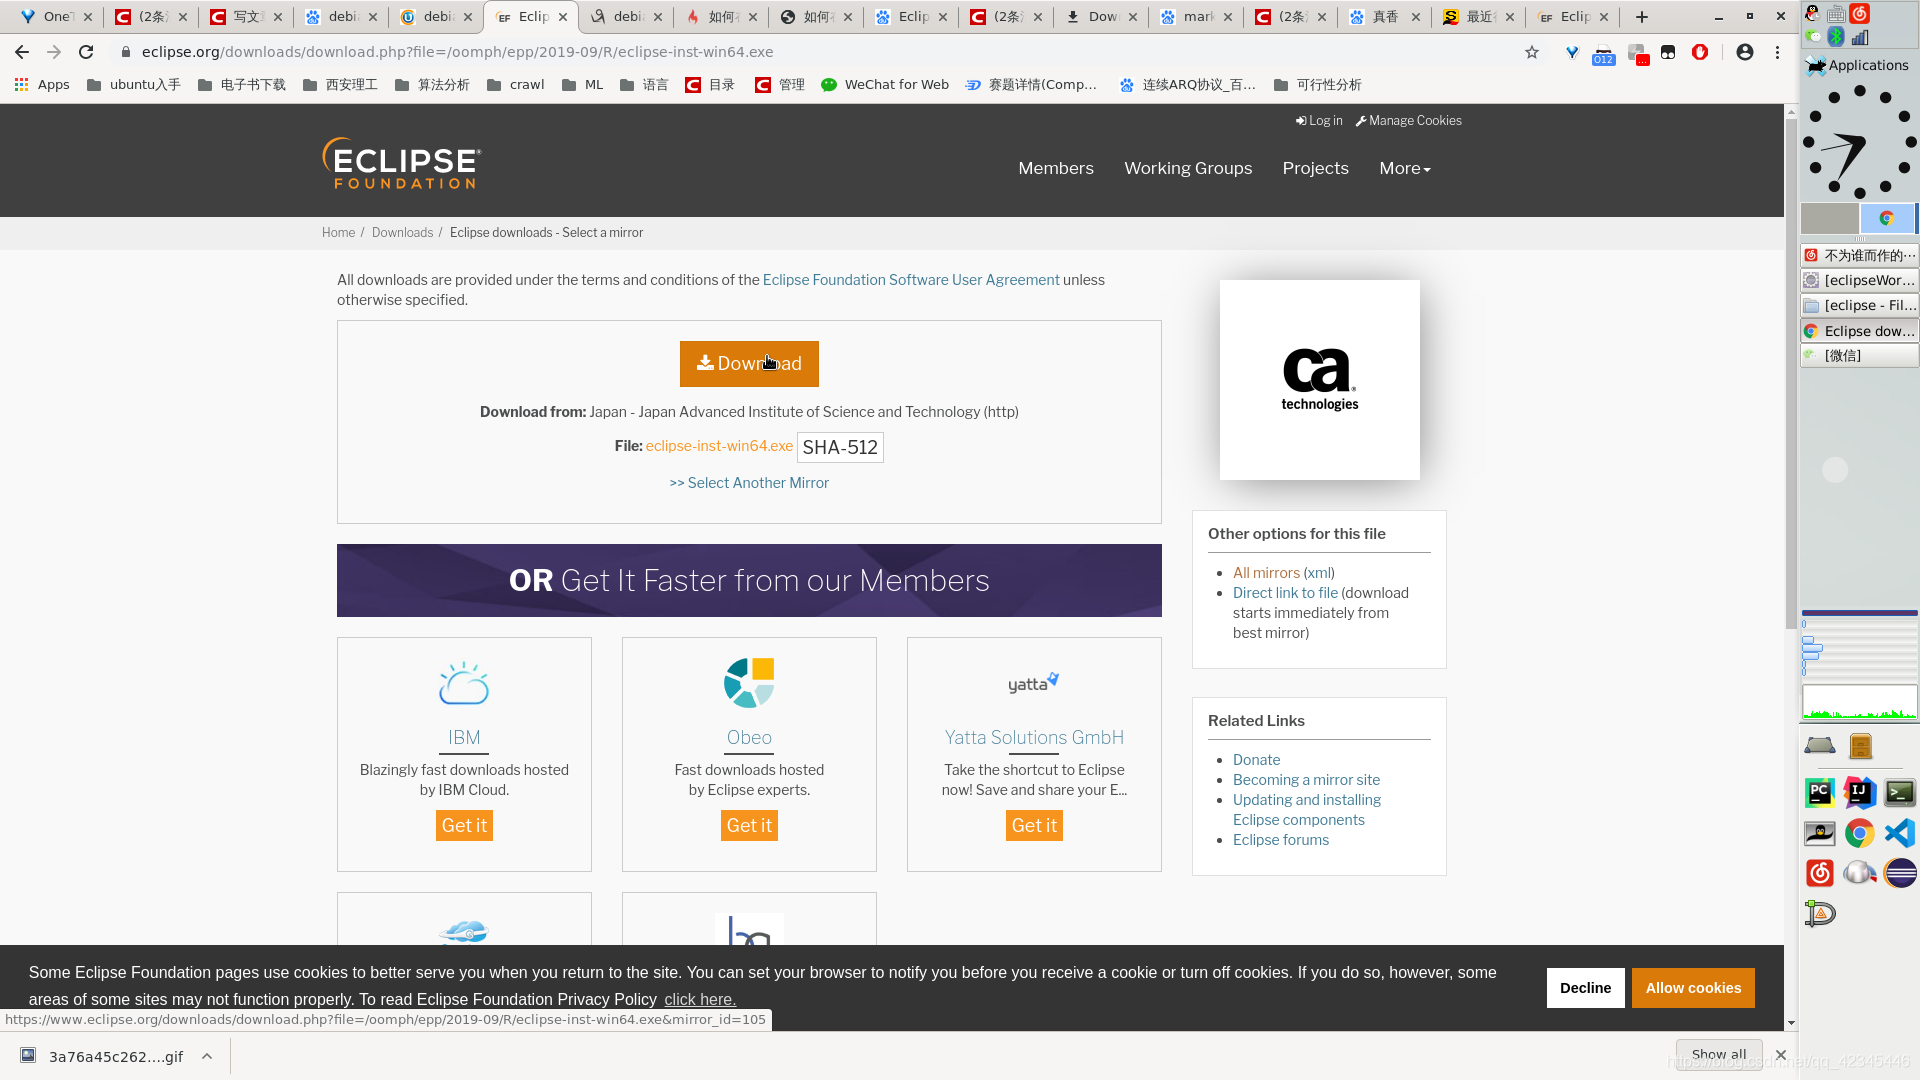The image size is (1920, 1080).
Task: Open the Visual Studio Code launcher
Action: [1900, 833]
